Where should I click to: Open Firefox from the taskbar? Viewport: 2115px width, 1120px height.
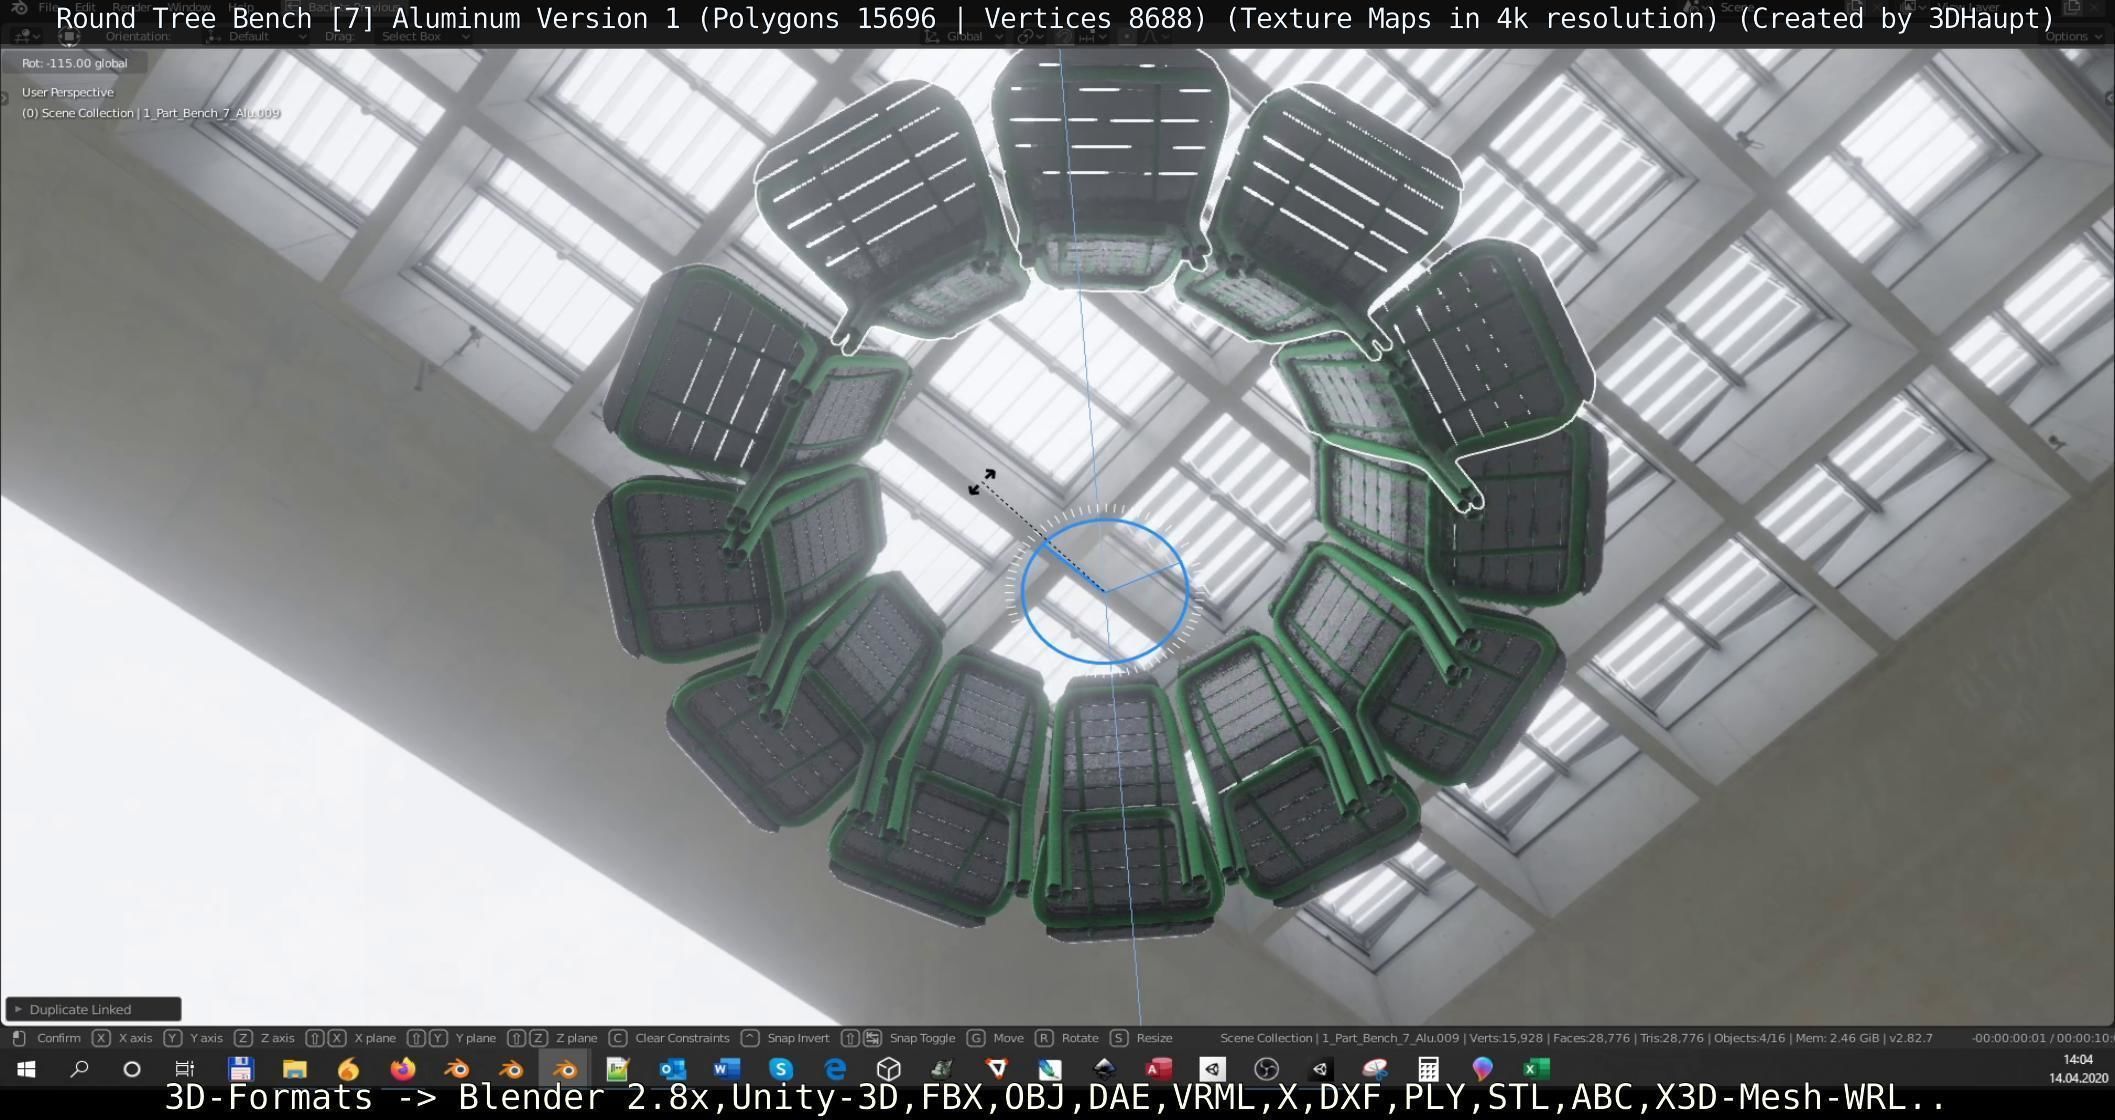403,1069
